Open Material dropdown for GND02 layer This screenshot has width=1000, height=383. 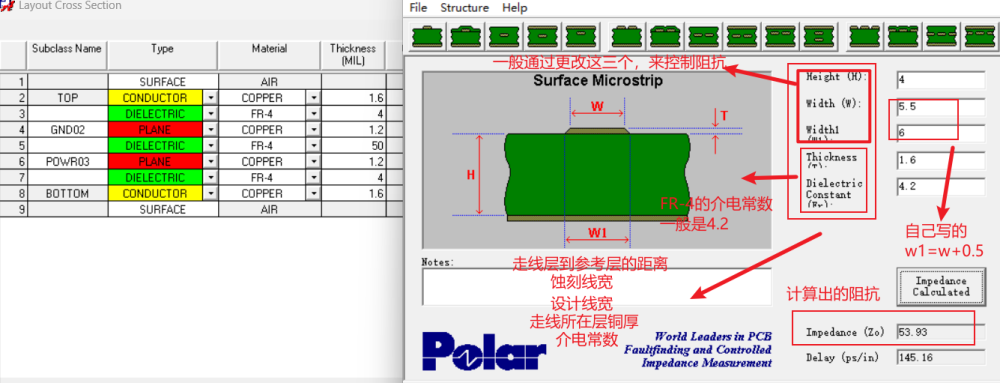[313, 130]
